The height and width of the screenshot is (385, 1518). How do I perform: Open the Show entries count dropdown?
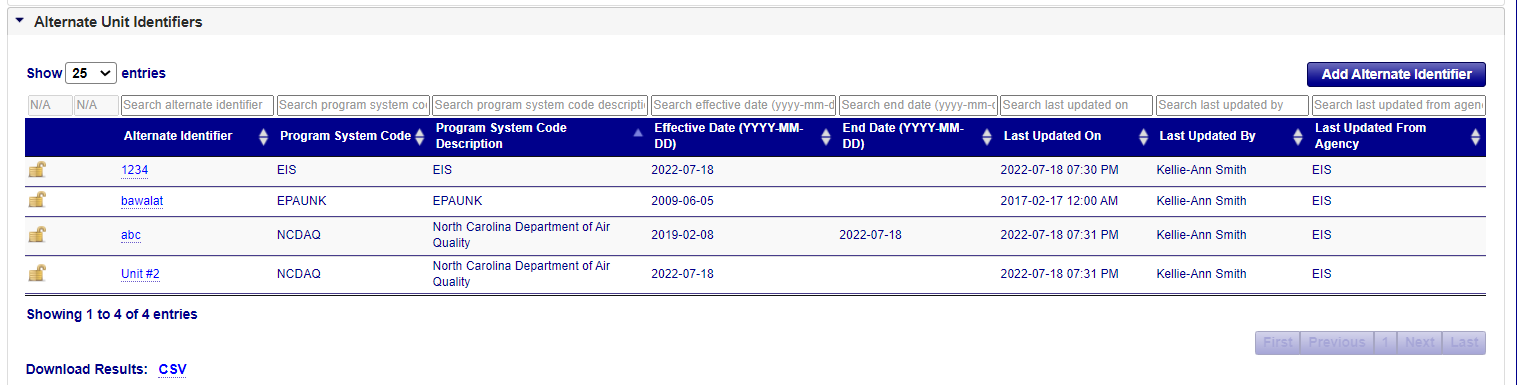(91, 73)
